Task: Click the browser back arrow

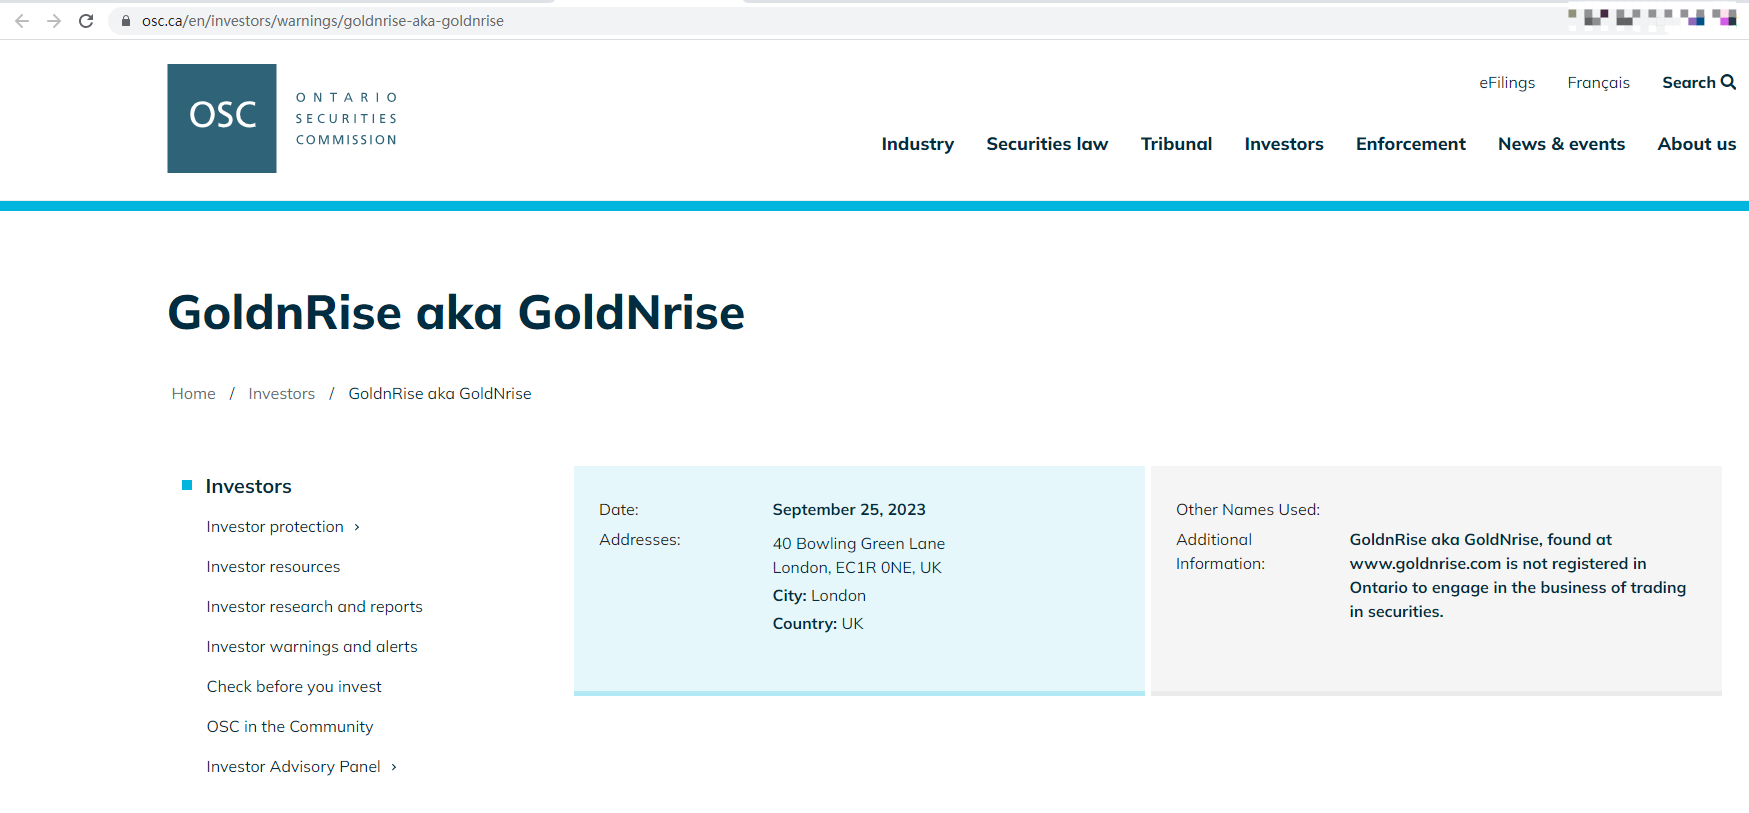Action: click(x=22, y=21)
